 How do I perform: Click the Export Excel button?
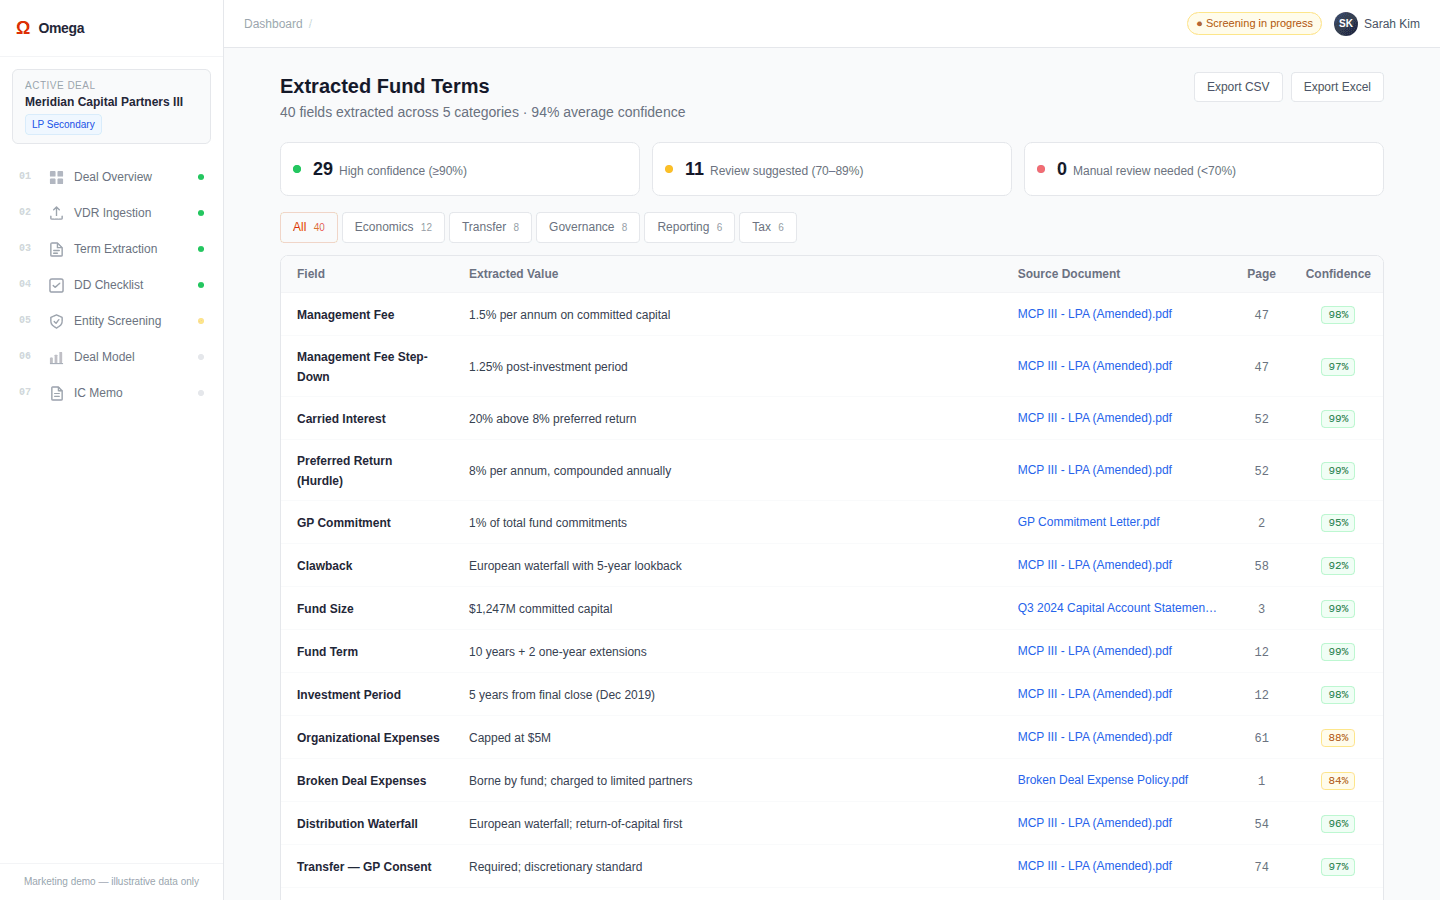tap(1337, 87)
